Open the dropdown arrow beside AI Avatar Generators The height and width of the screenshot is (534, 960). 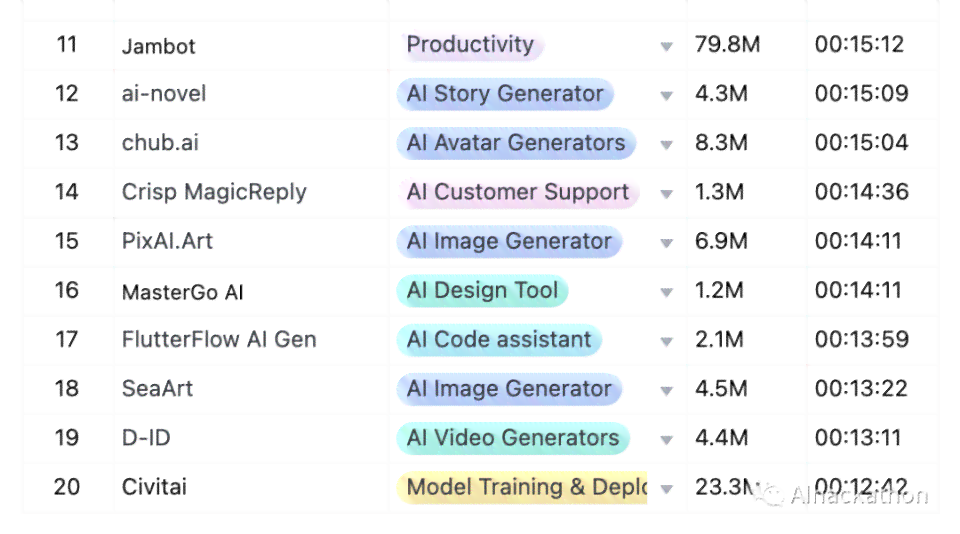pyautogui.click(x=667, y=145)
